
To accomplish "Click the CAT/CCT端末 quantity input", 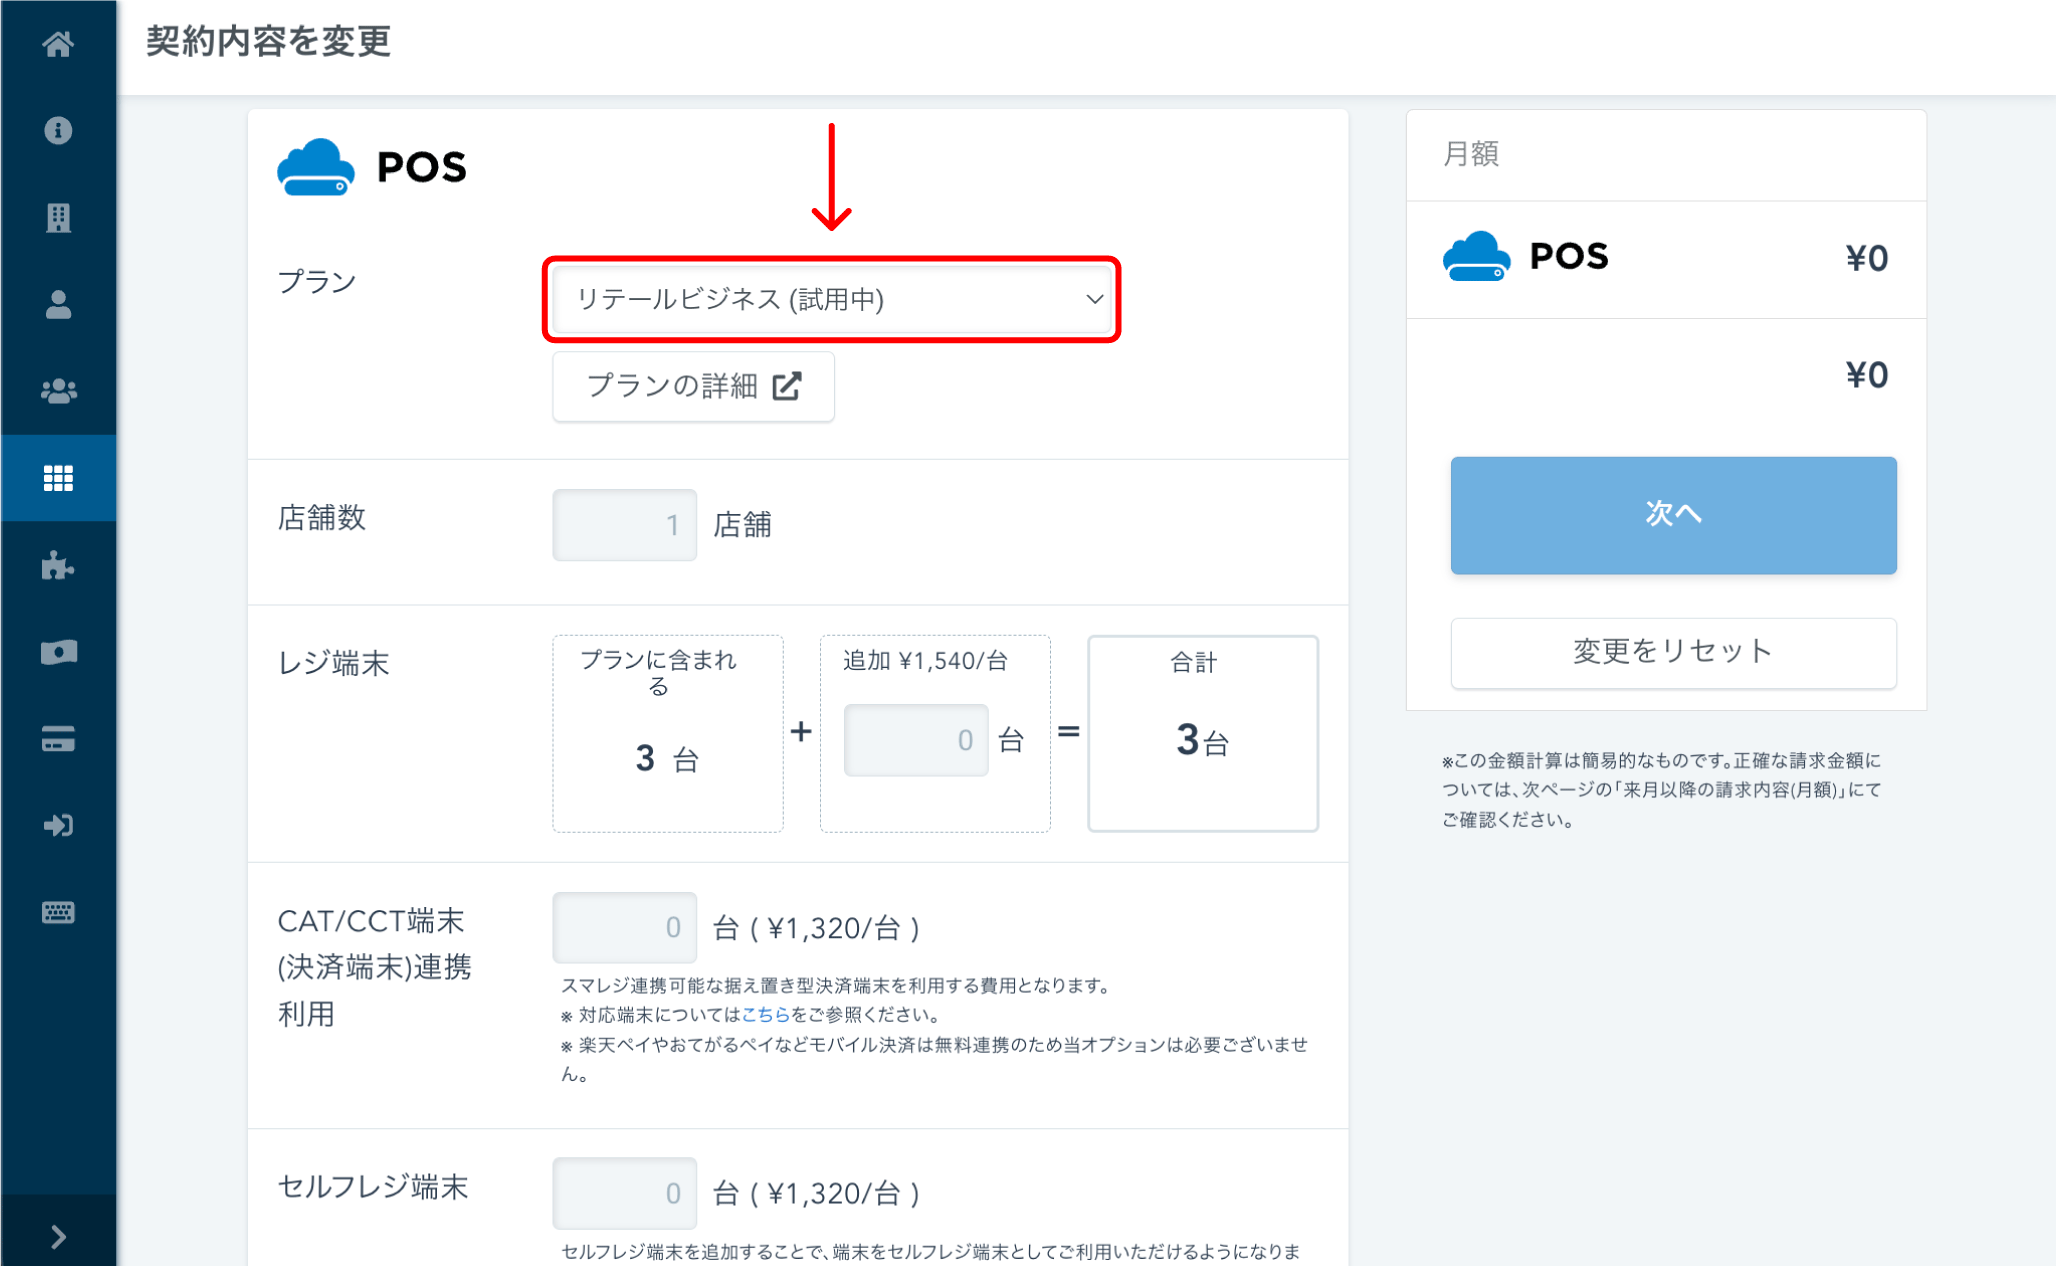I will (x=624, y=928).
